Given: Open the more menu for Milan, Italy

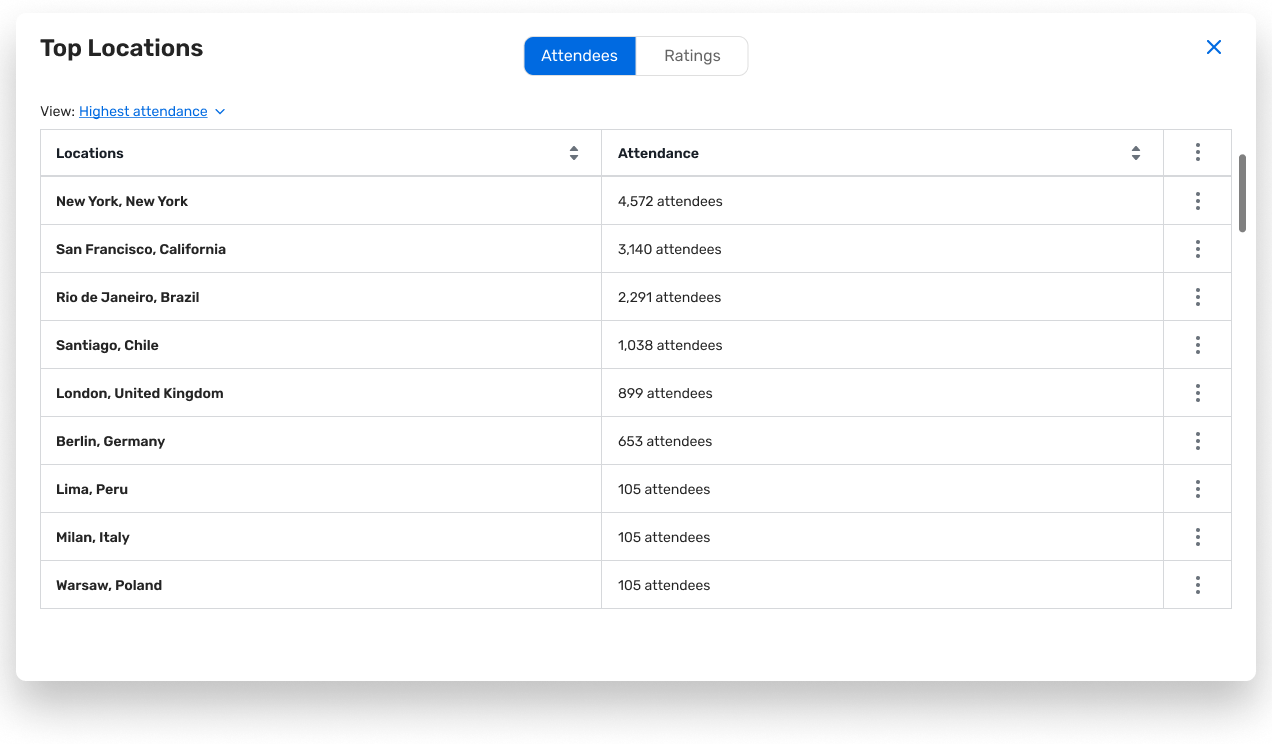Looking at the screenshot, I should (1197, 537).
